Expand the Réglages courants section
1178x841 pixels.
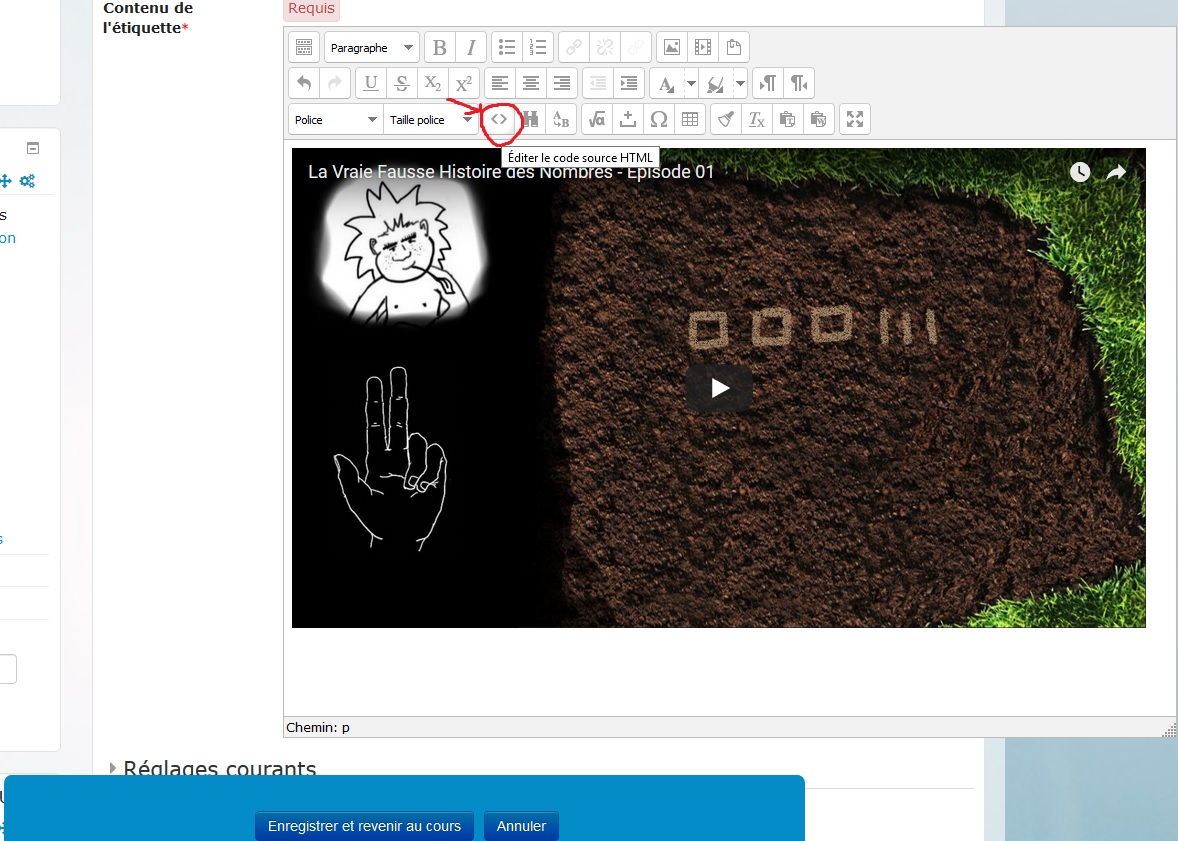tap(219, 769)
